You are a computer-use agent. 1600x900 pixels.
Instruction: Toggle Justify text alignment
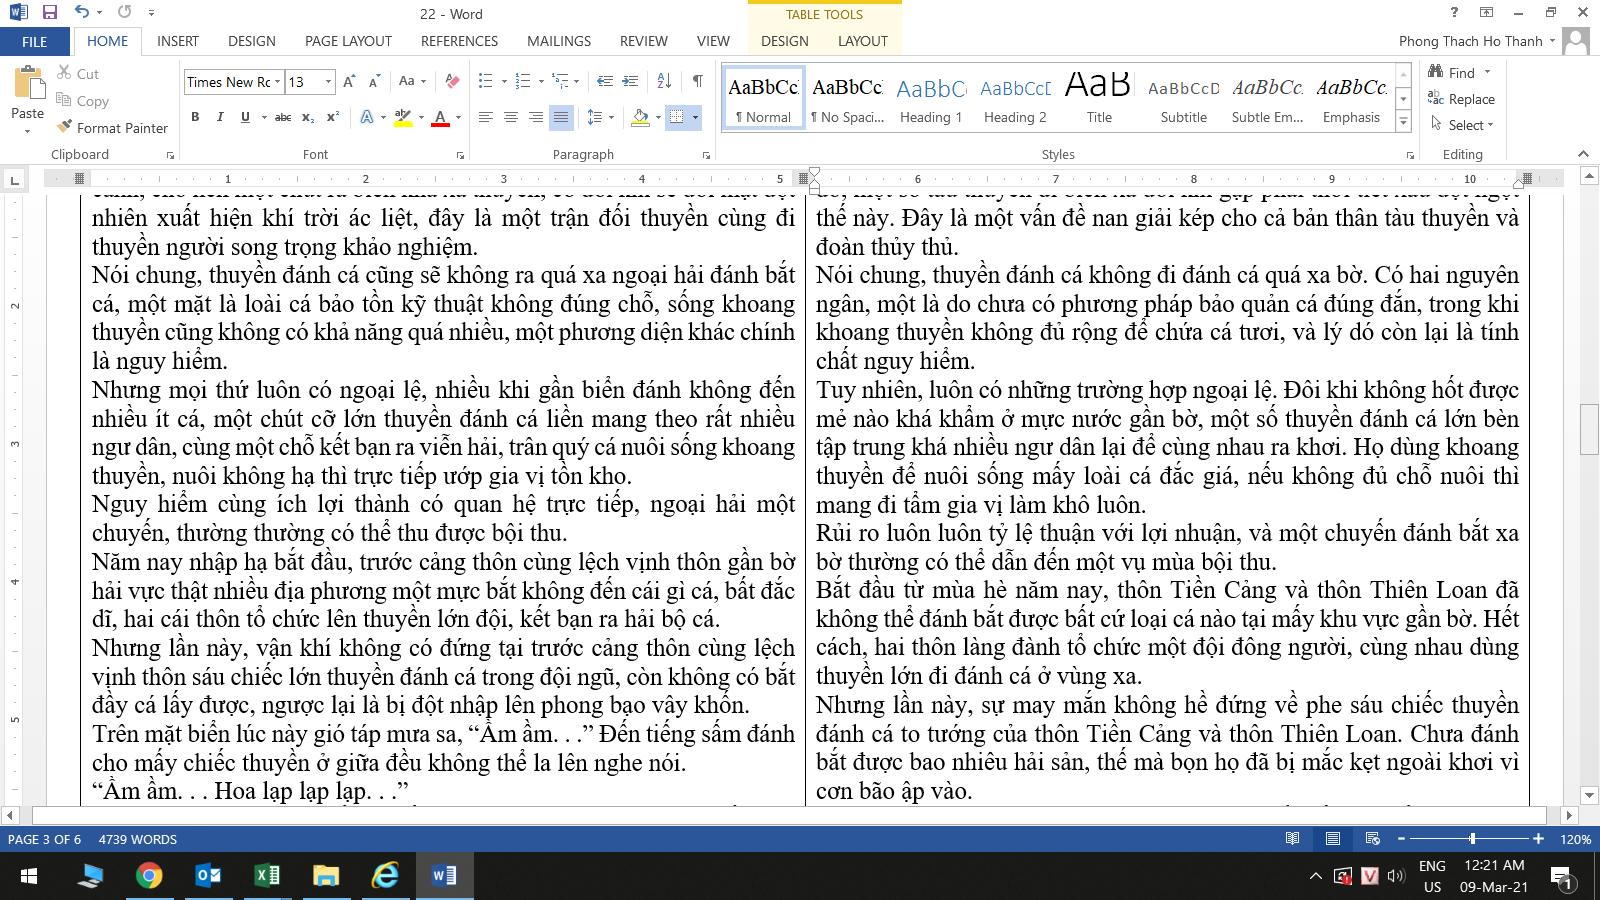point(561,117)
